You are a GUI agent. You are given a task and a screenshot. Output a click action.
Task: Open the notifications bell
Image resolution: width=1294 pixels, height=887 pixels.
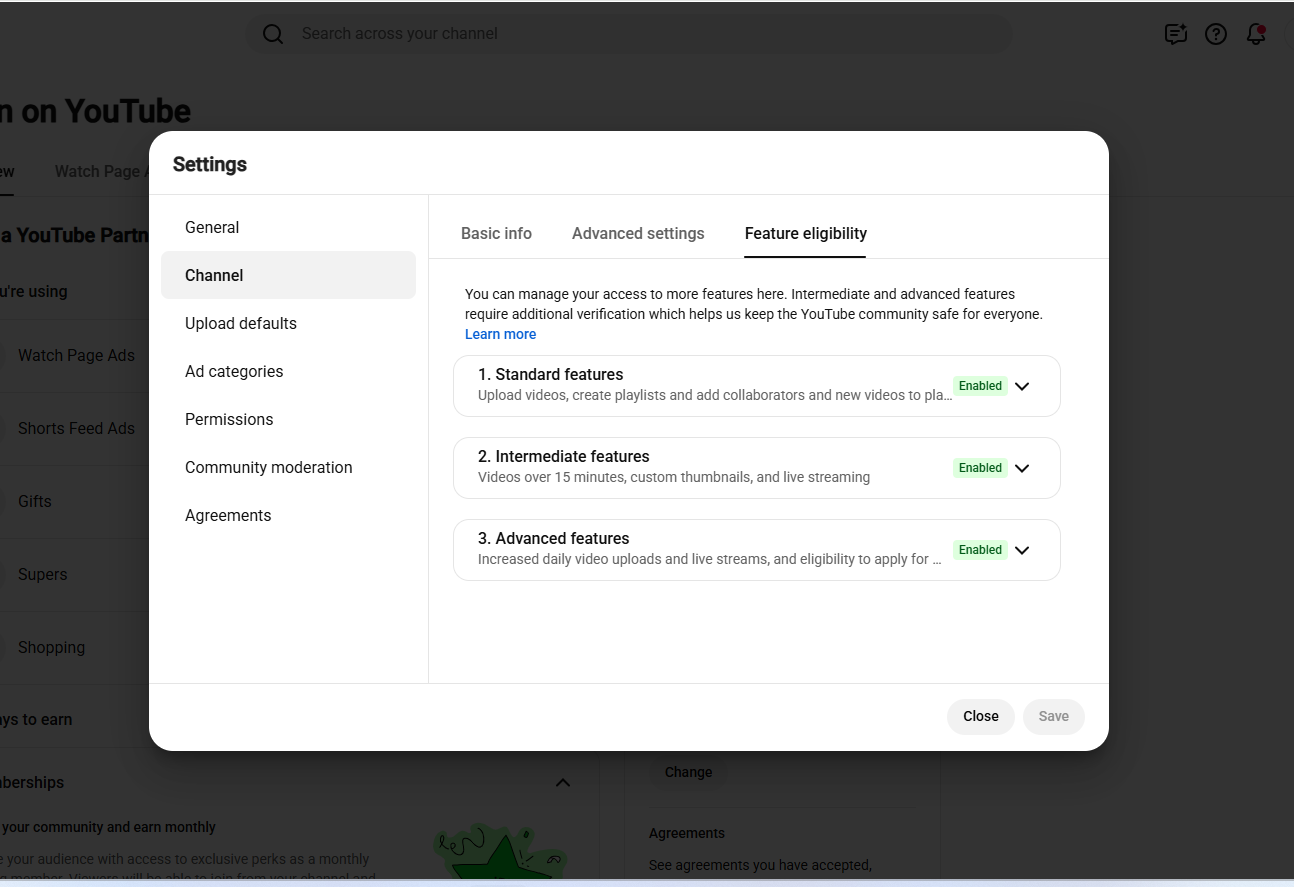pos(1256,34)
